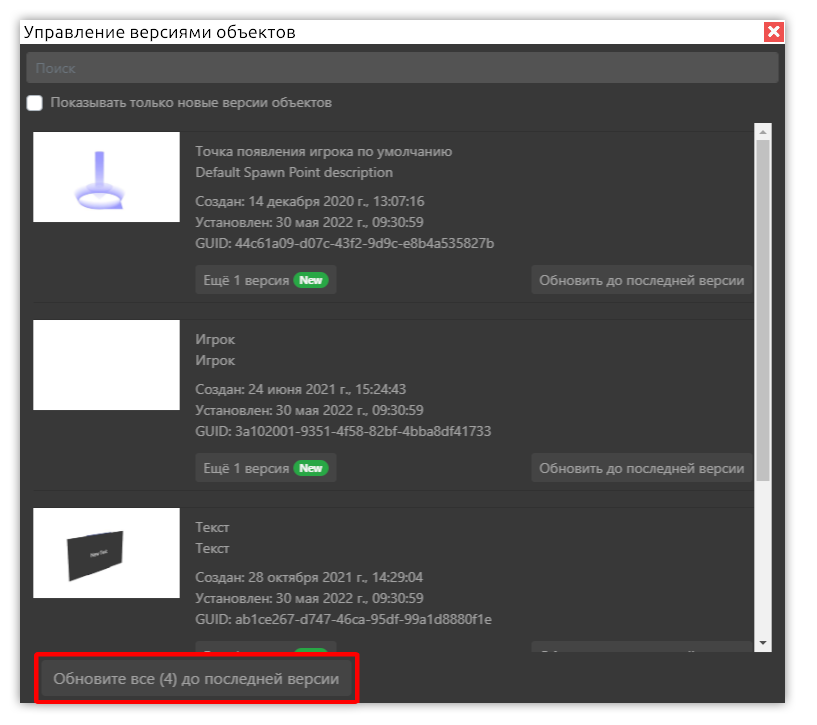817x725 pixels.
Task: Click Обновите все (4) до последней версии
Action: [x=196, y=679]
